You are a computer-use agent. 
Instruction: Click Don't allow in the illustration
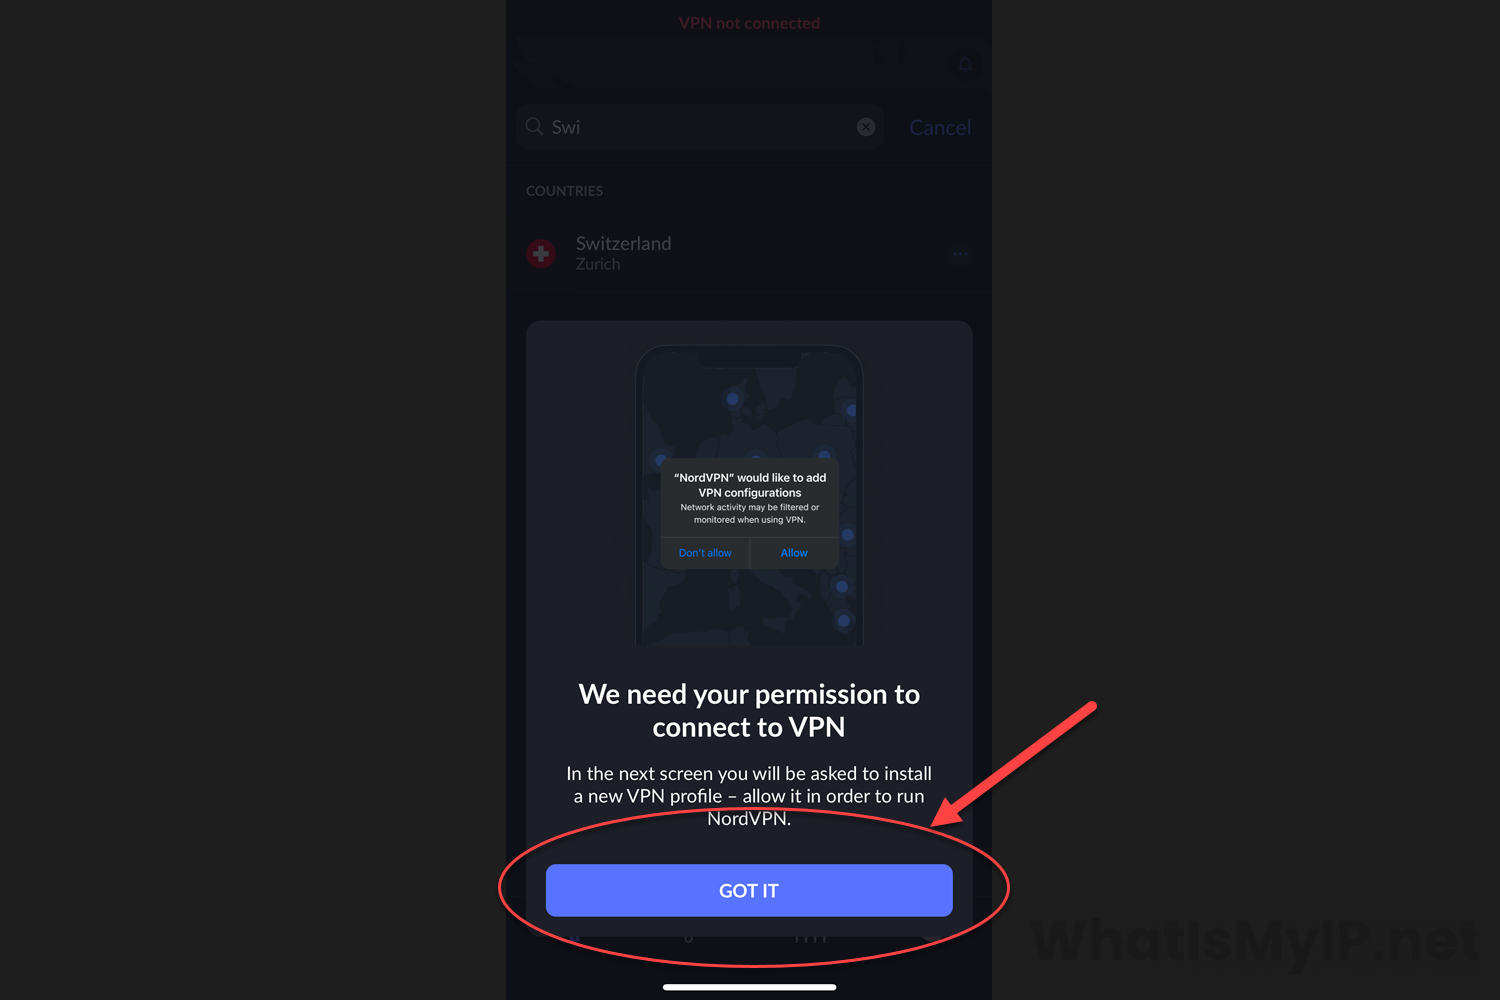click(x=705, y=553)
